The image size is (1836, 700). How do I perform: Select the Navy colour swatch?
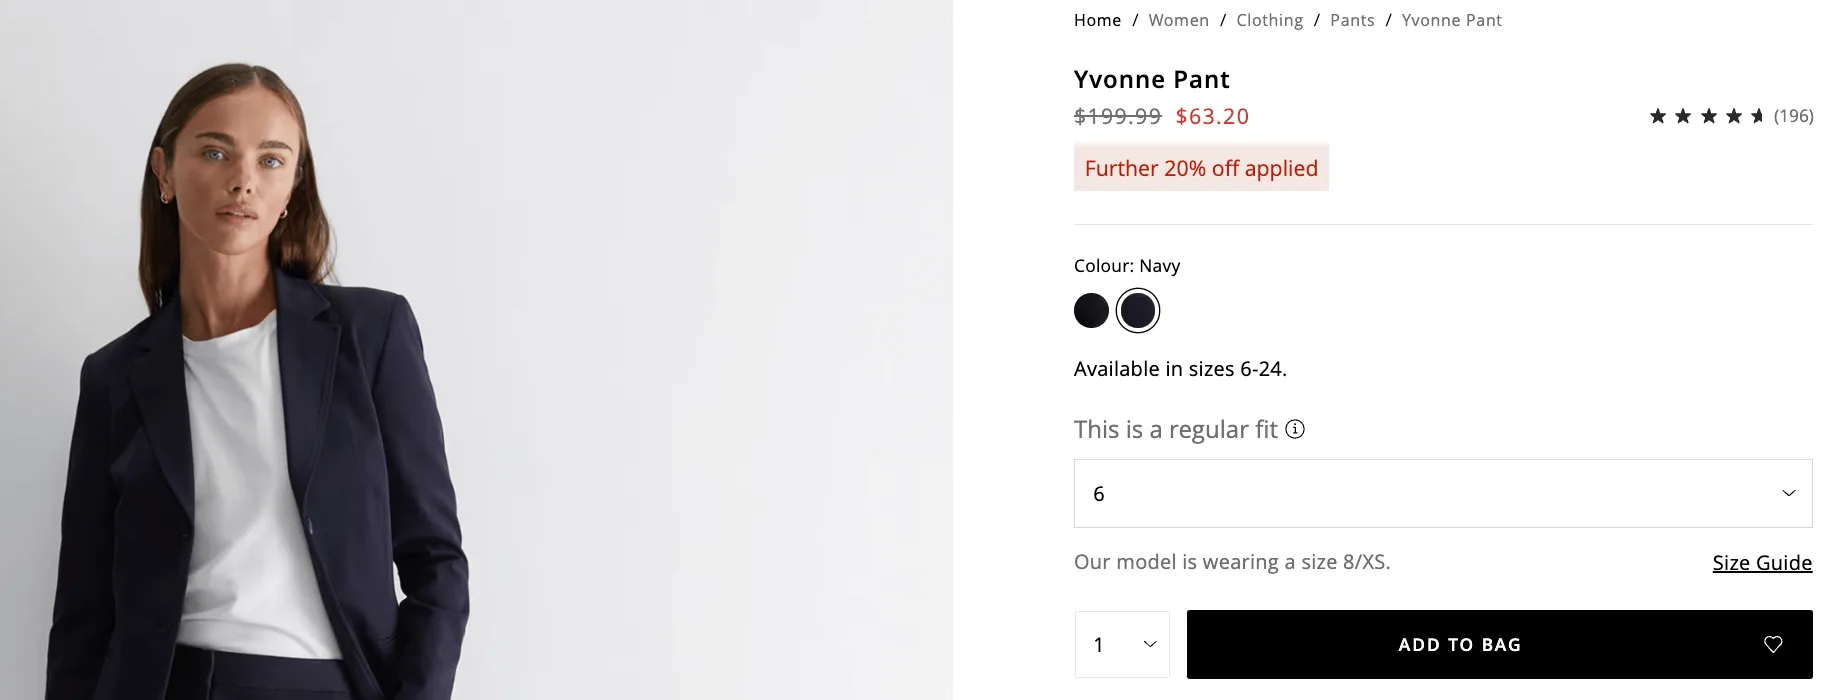pos(1138,310)
